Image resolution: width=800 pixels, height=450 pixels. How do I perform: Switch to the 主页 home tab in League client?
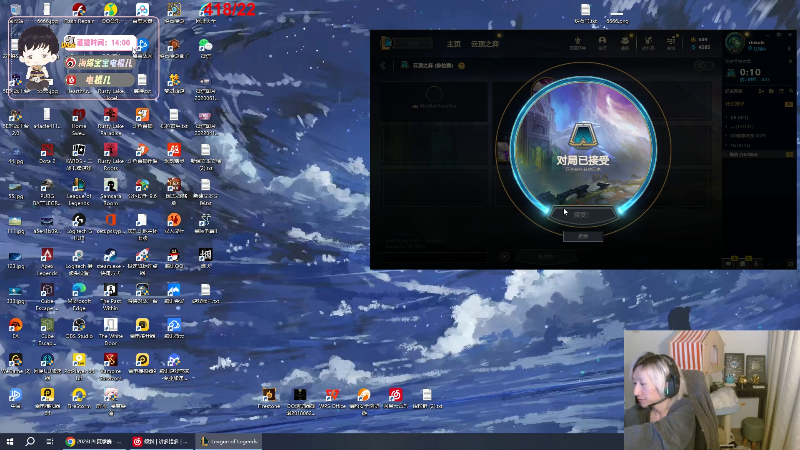click(x=454, y=44)
